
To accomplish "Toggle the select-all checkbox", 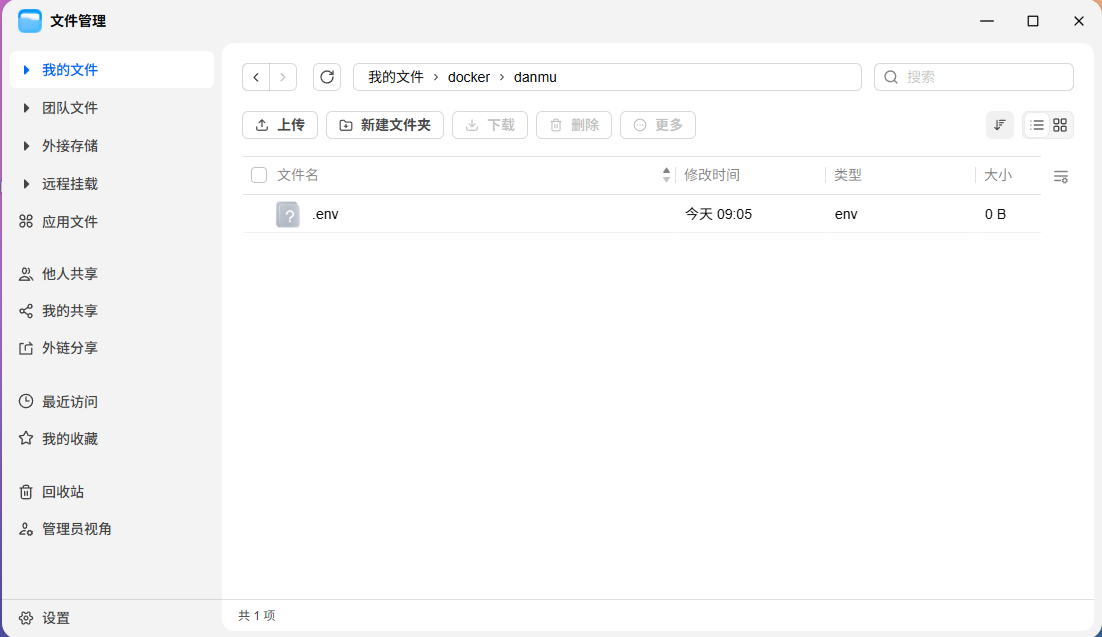I will pos(259,175).
